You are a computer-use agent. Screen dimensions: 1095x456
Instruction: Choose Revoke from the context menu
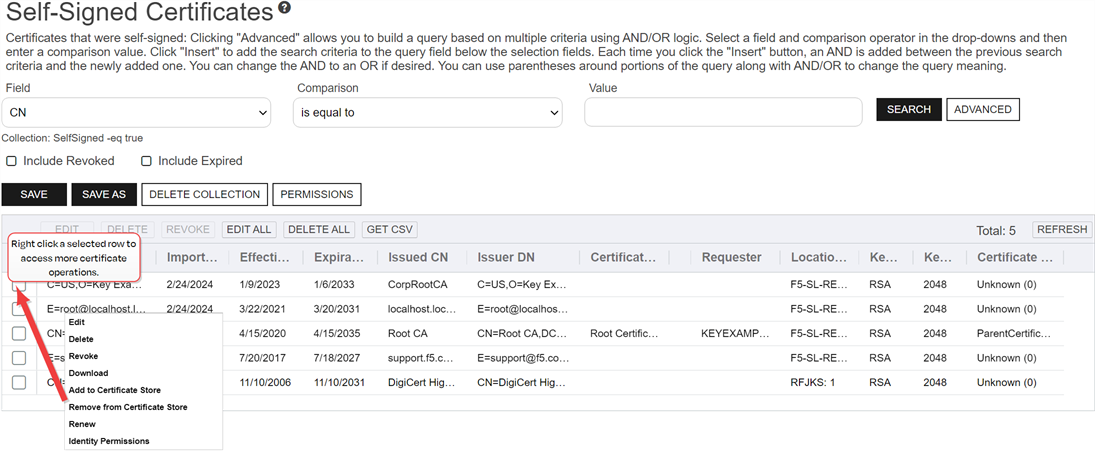83,356
